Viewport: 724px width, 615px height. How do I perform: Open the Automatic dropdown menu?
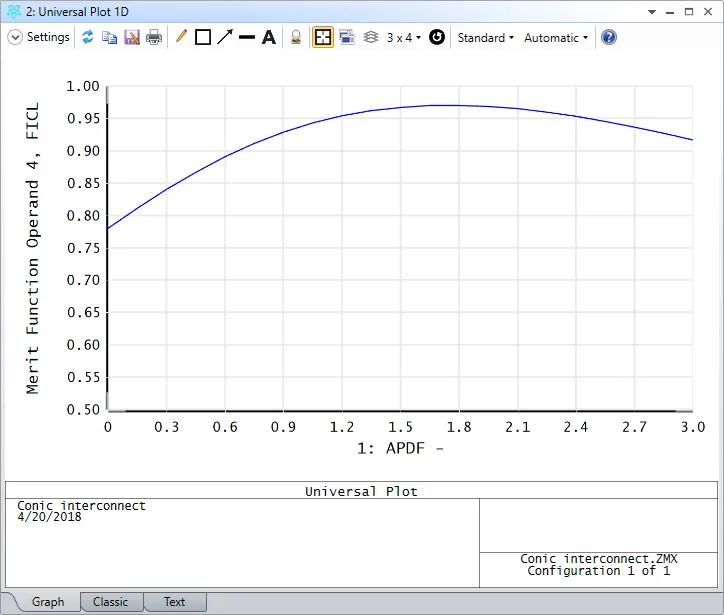(x=556, y=37)
